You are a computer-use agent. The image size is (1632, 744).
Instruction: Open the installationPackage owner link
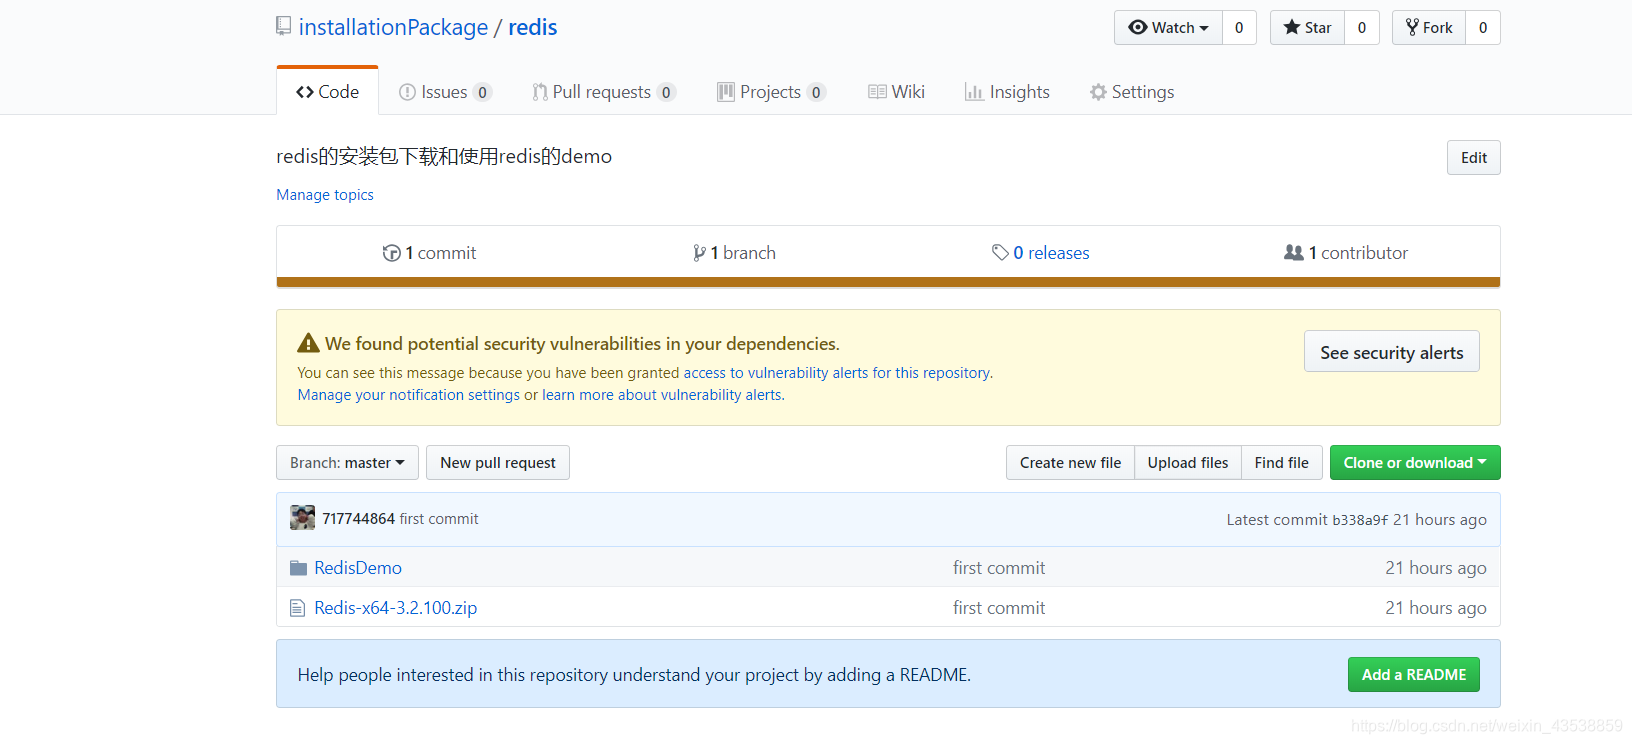pos(393,27)
